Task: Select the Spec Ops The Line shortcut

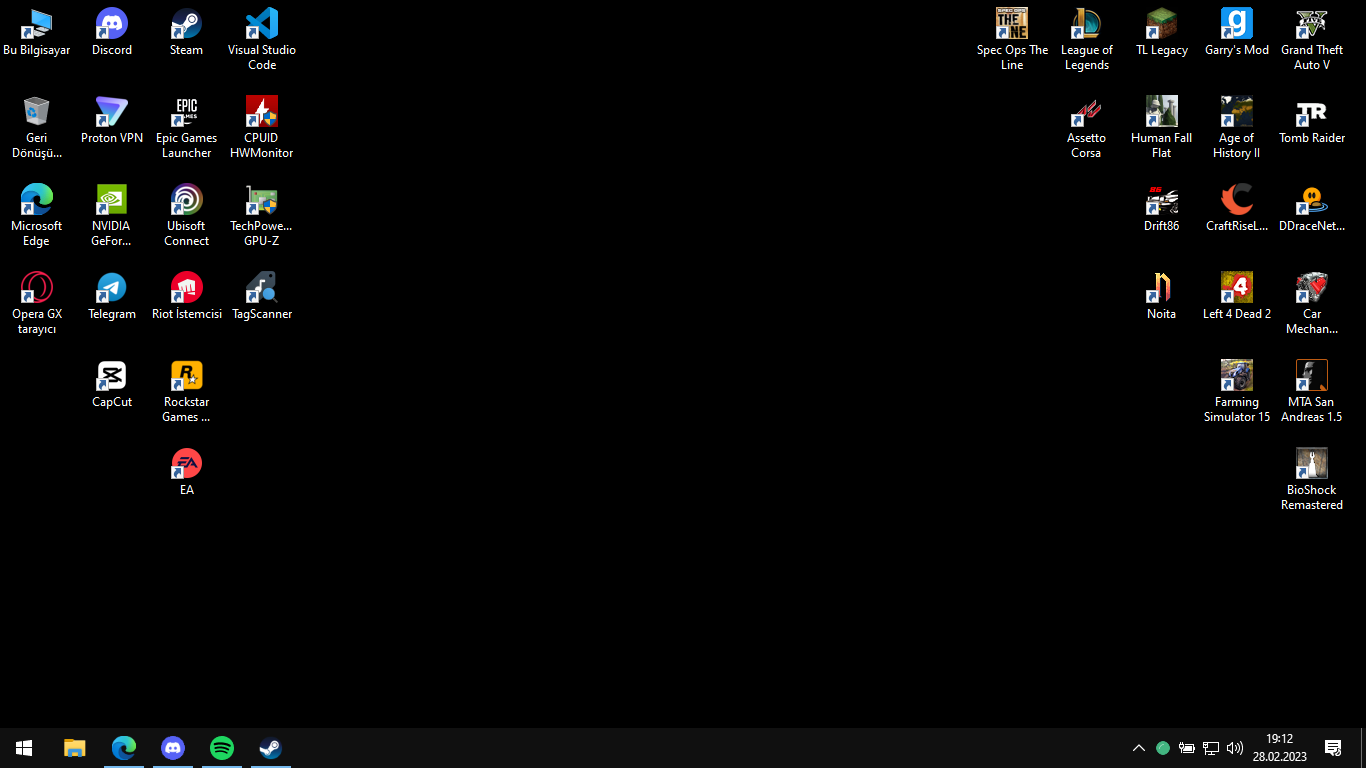Action: click(1012, 40)
